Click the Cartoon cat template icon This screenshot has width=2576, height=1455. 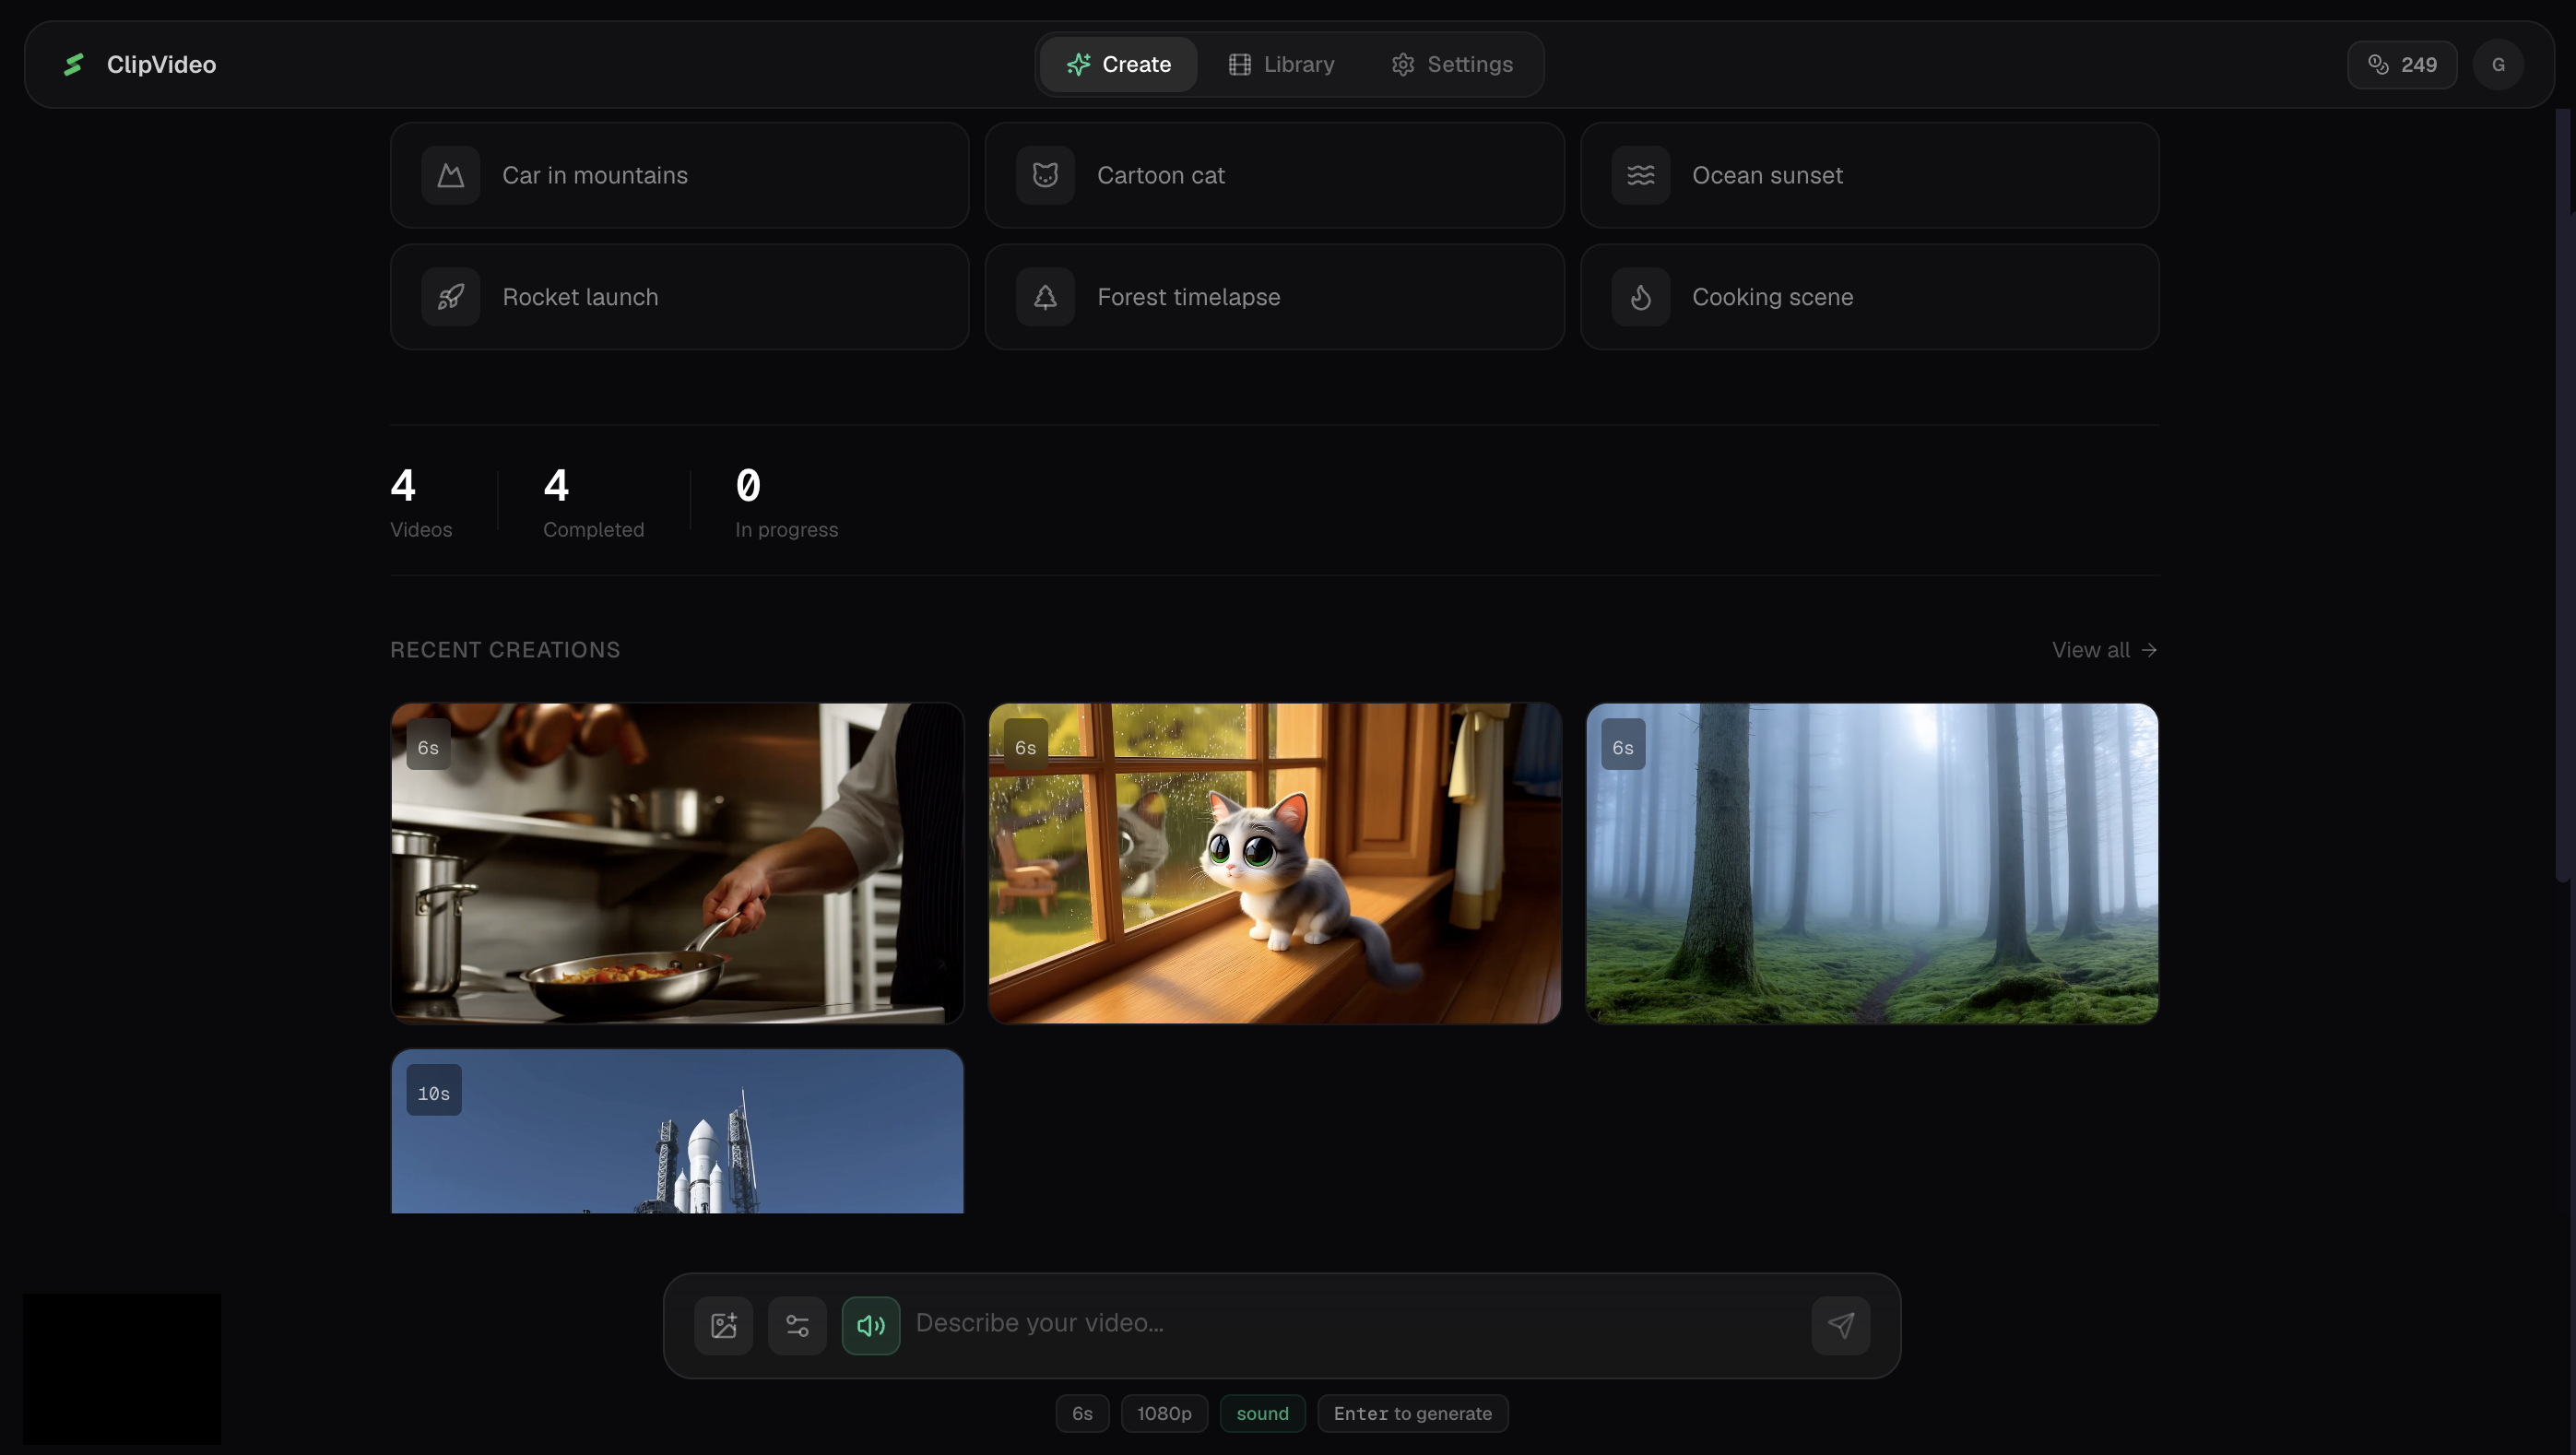[x=1044, y=175]
